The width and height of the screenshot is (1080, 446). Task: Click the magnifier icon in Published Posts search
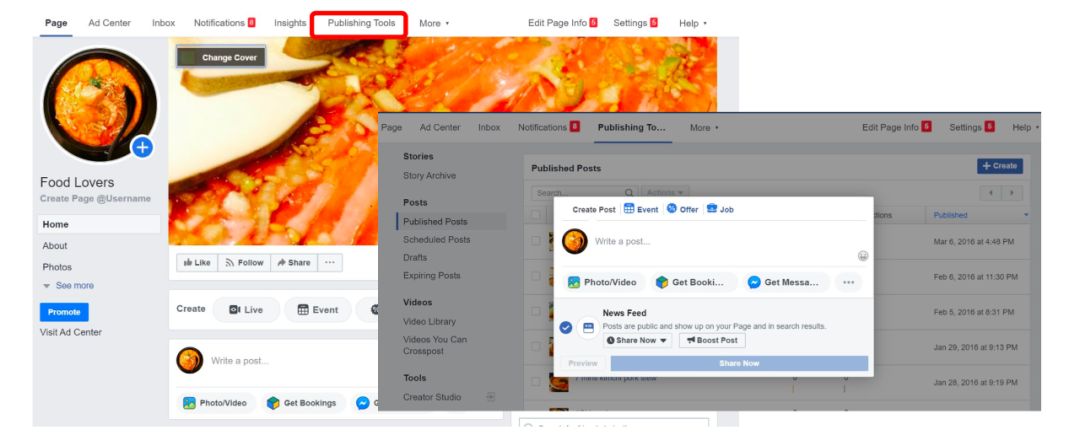(629, 193)
